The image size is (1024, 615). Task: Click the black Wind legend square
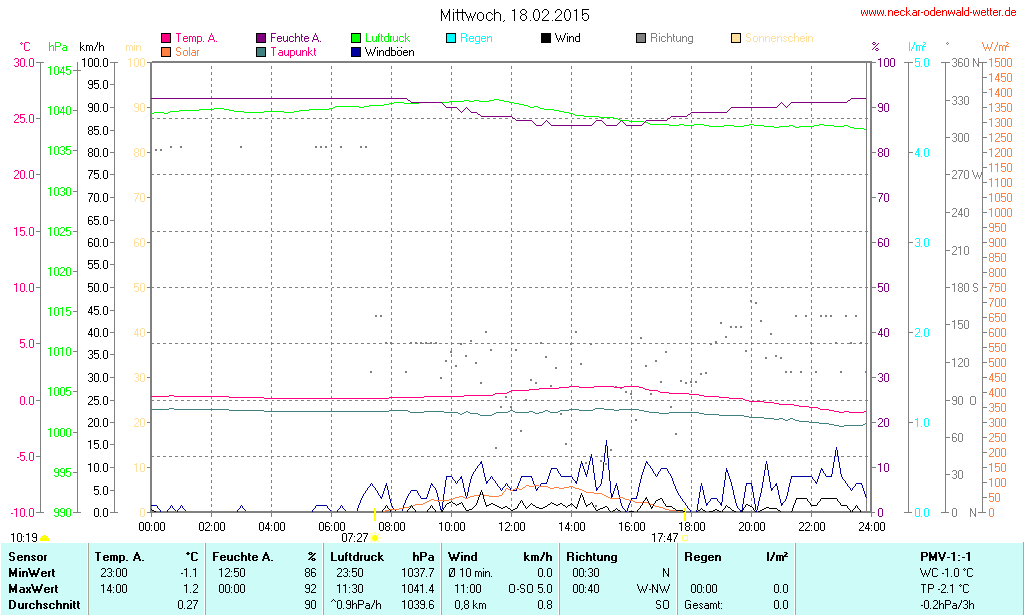pos(546,39)
